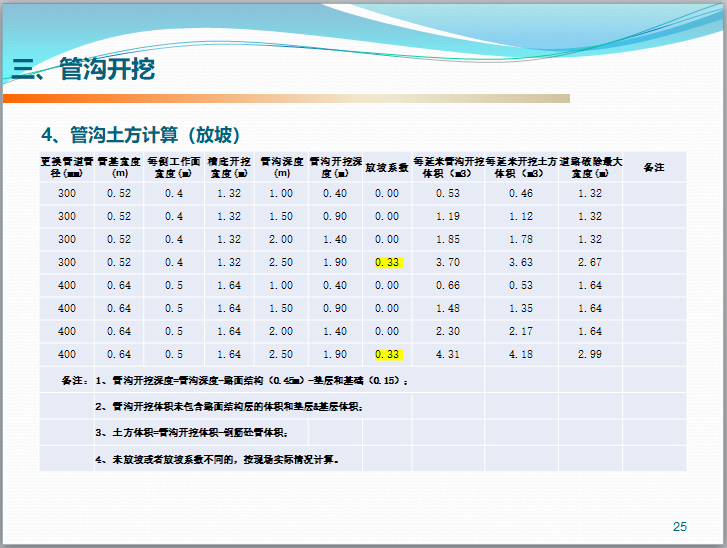727x548 pixels.
Task: Click yellow highlighted 0.33 beside 3.70
Action: [x=387, y=262]
